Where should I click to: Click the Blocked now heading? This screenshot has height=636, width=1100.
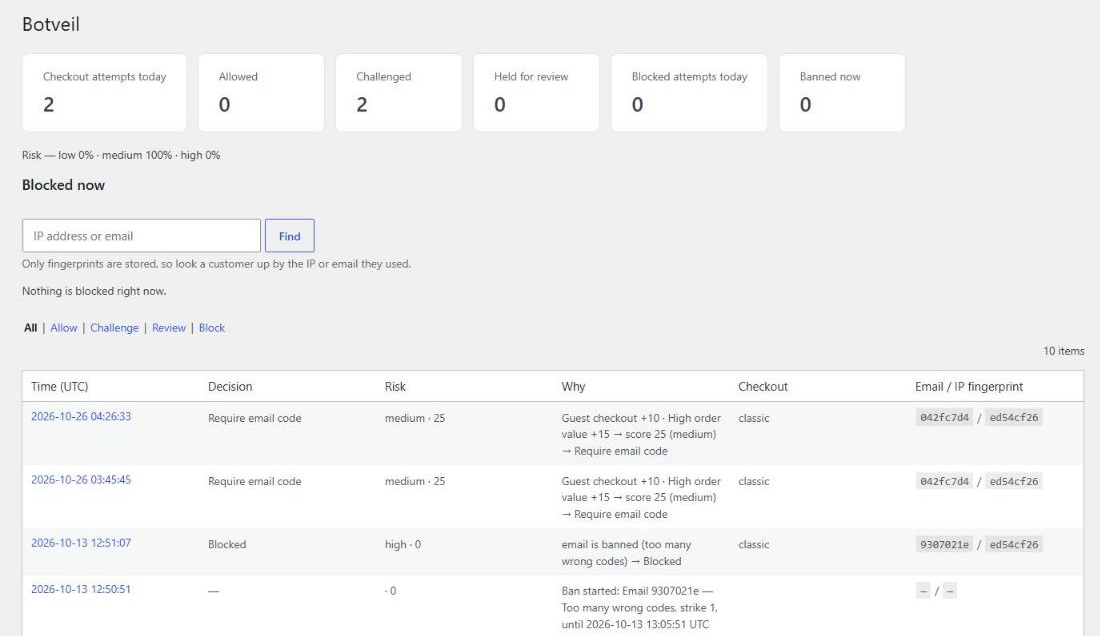(63, 185)
